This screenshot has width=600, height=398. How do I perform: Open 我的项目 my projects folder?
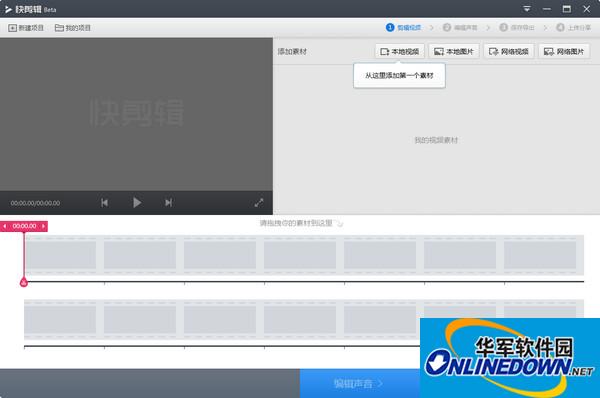(x=73, y=28)
